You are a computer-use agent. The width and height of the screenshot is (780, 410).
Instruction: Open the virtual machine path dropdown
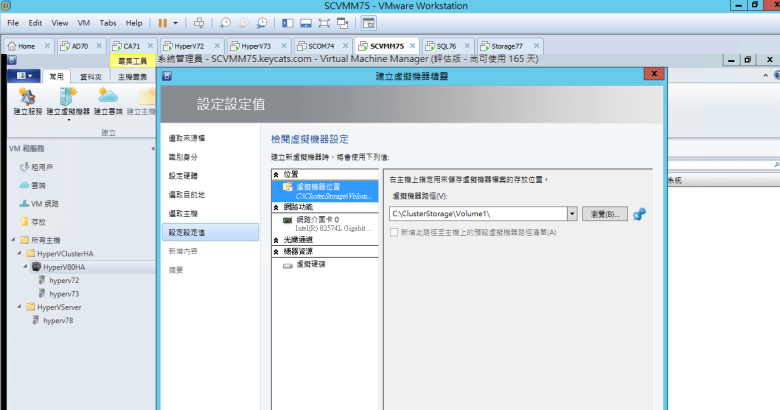tap(571, 214)
